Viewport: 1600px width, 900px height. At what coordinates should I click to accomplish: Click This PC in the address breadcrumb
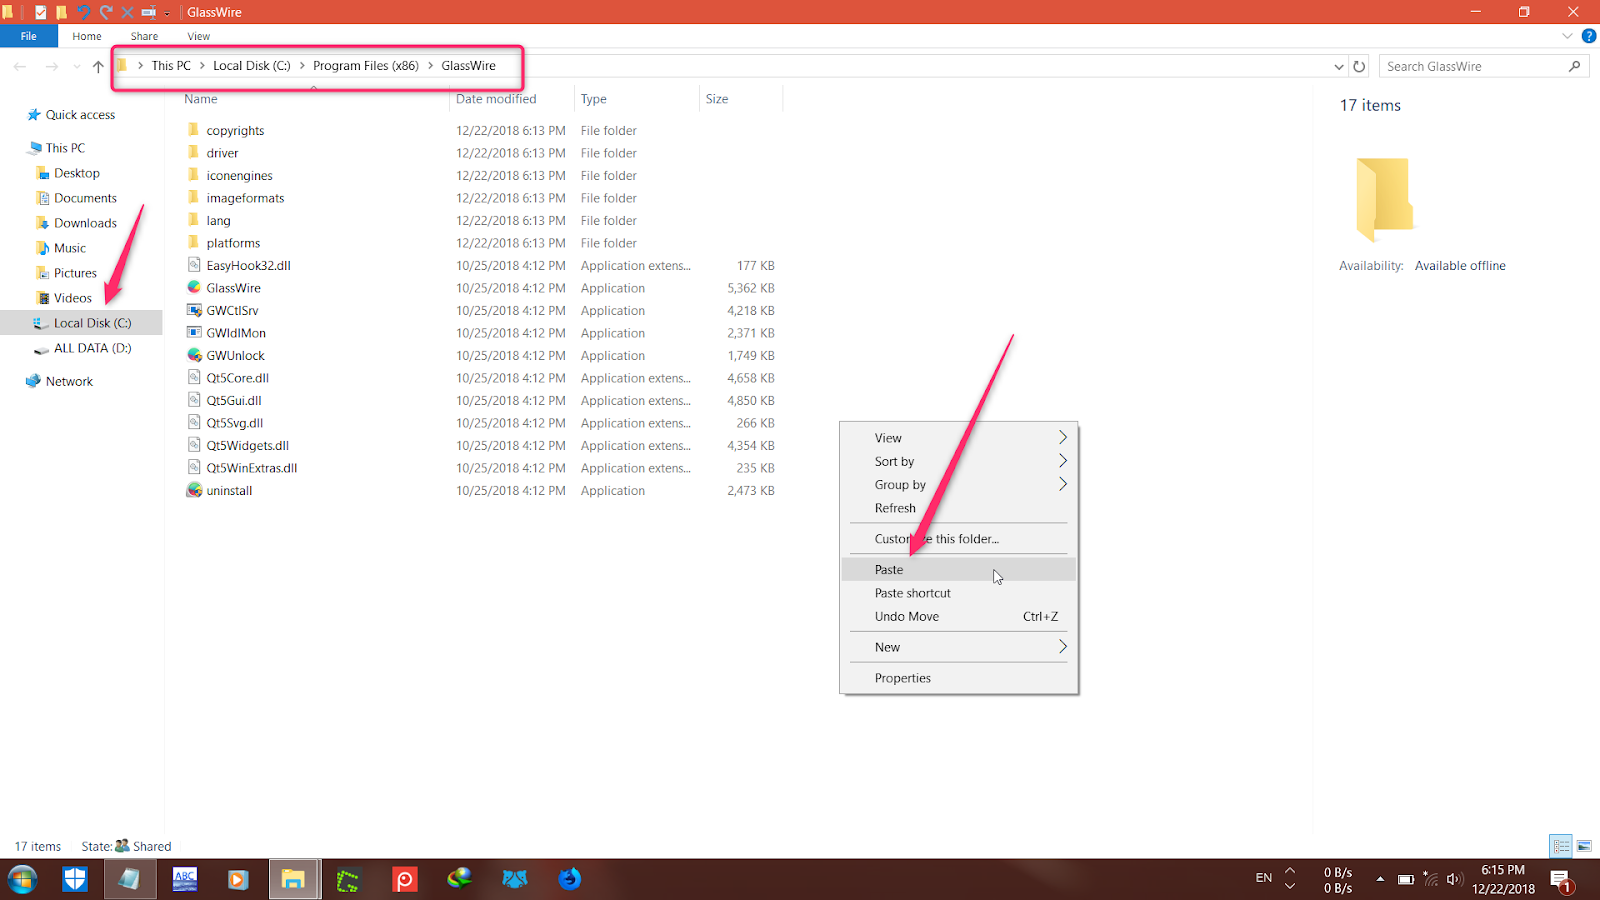point(171,66)
